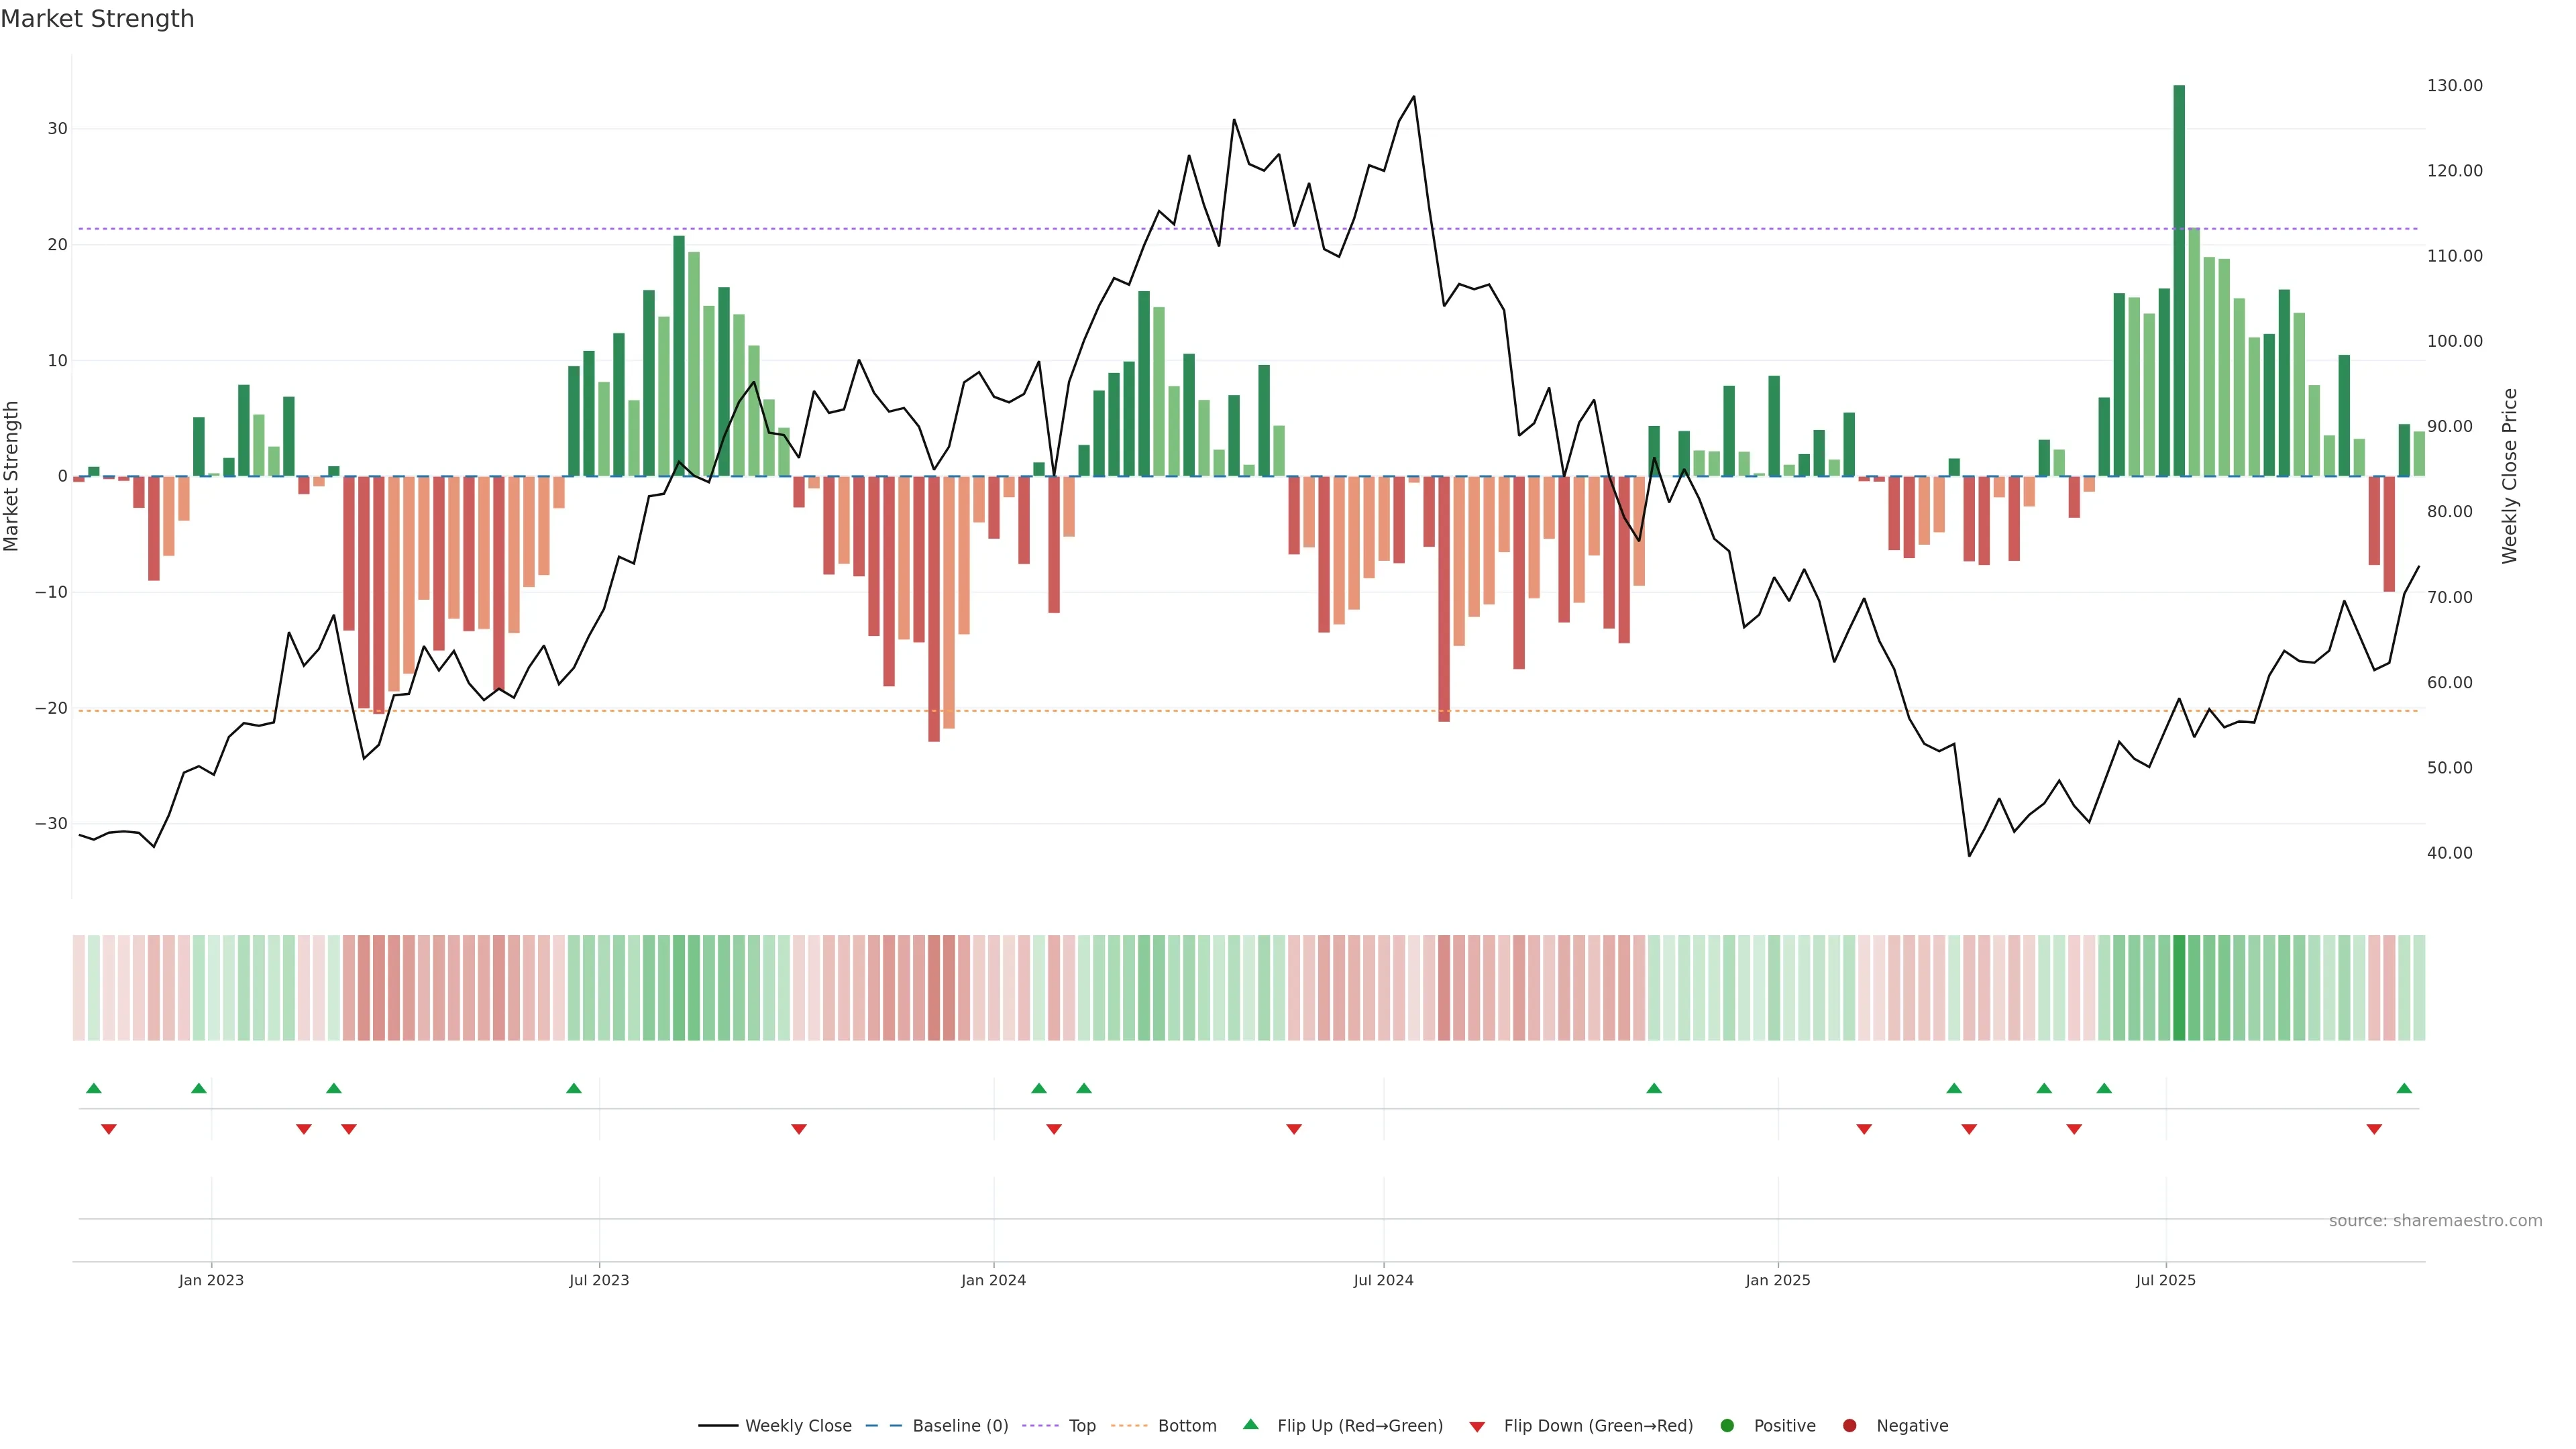The image size is (2576, 1449).
Task: Click the last Flip Up marker at right edge
Action: click(x=2404, y=1088)
